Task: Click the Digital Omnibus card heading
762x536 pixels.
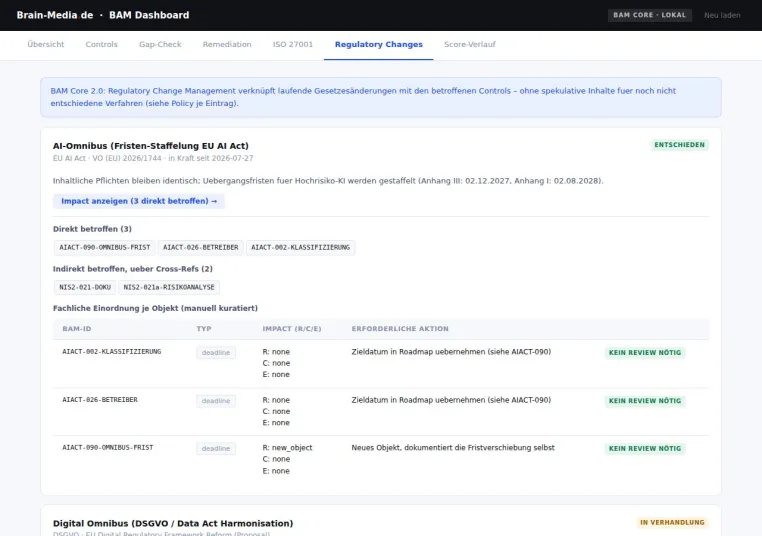Action: click(173, 523)
